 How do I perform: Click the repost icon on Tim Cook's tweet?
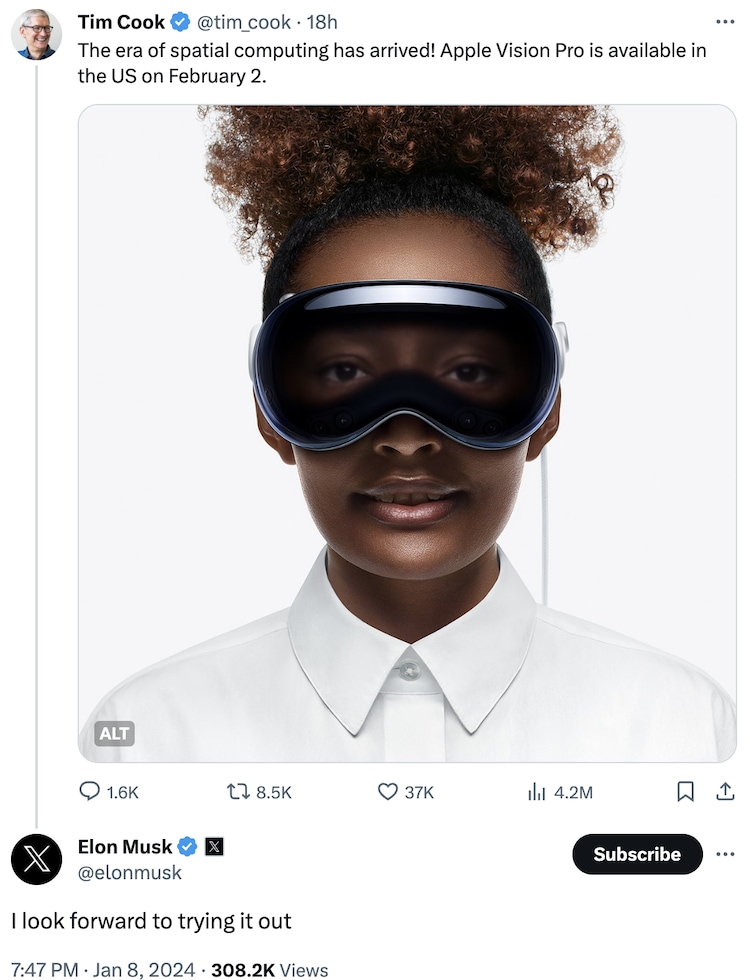tap(238, 791)
